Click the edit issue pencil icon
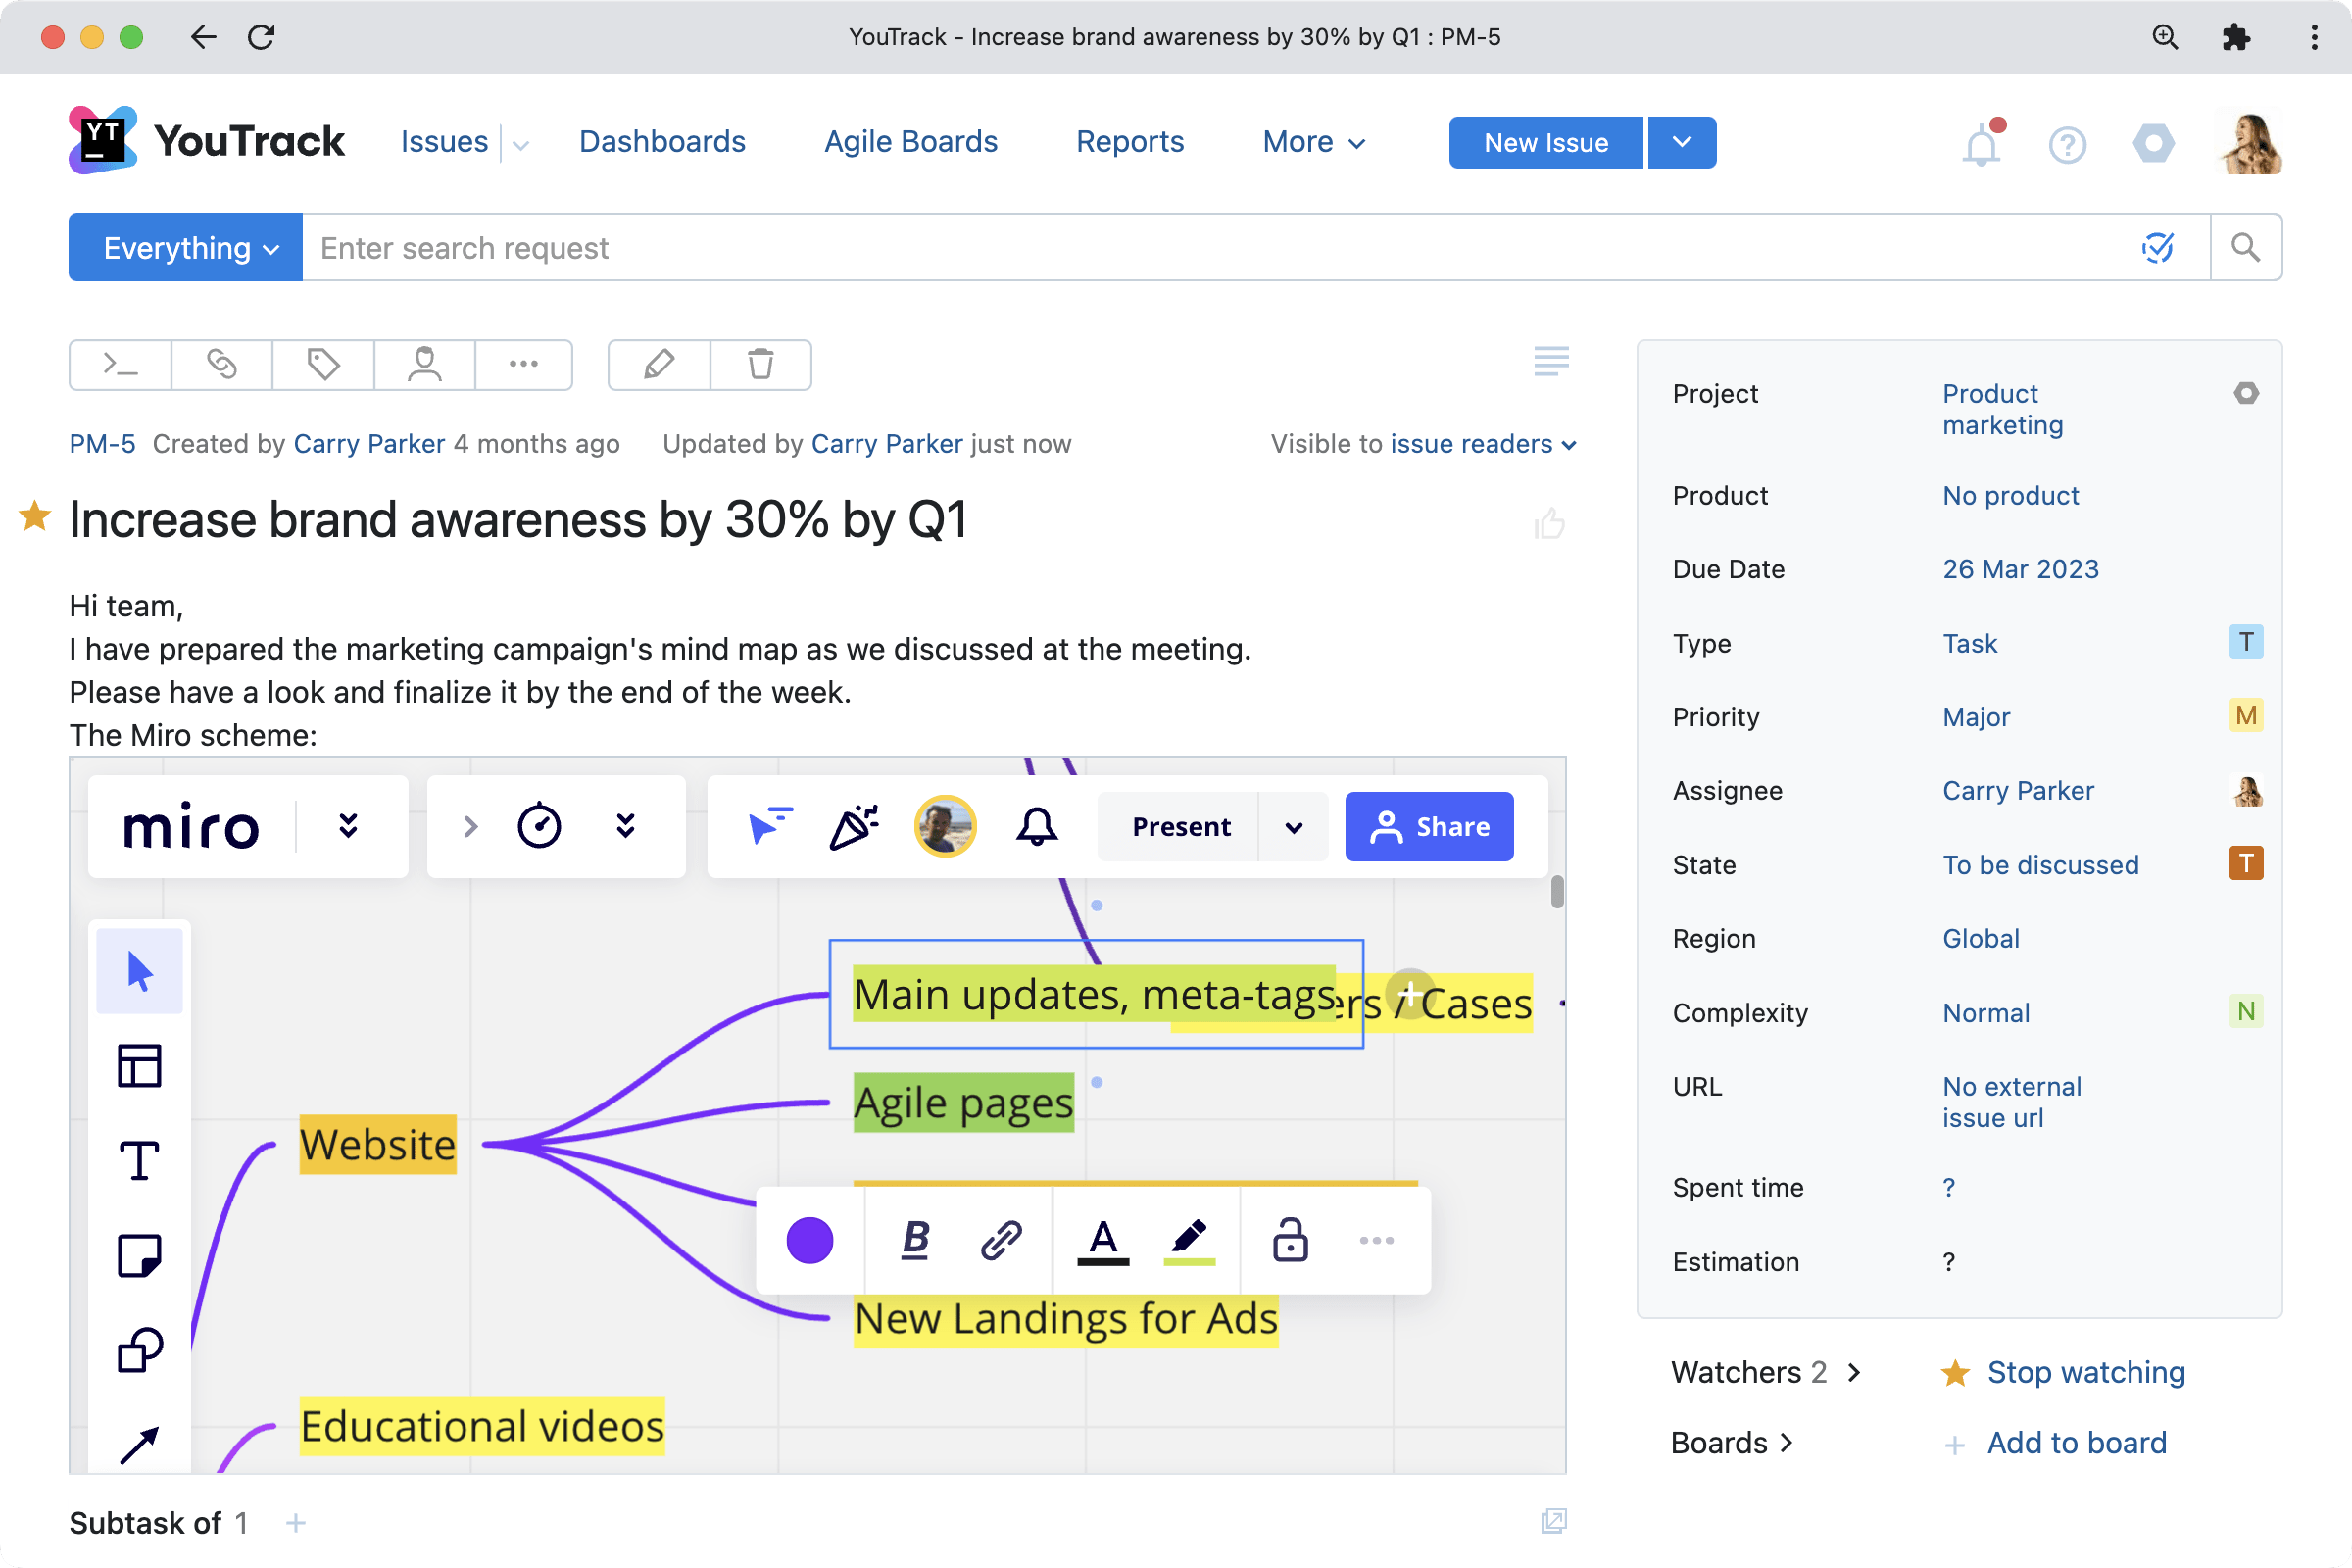 659,364
